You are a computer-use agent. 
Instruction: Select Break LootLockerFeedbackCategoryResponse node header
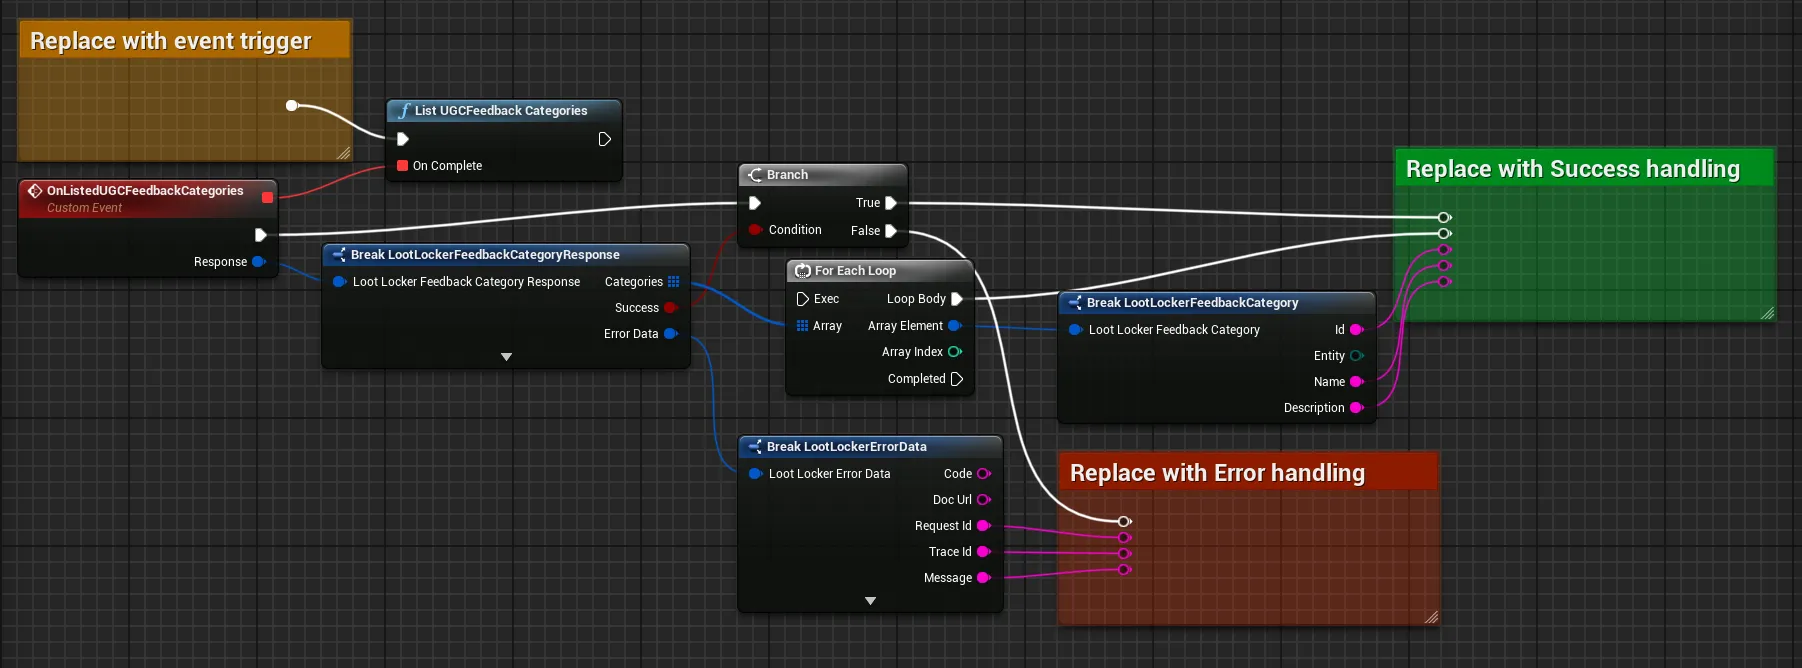[506, 255]
